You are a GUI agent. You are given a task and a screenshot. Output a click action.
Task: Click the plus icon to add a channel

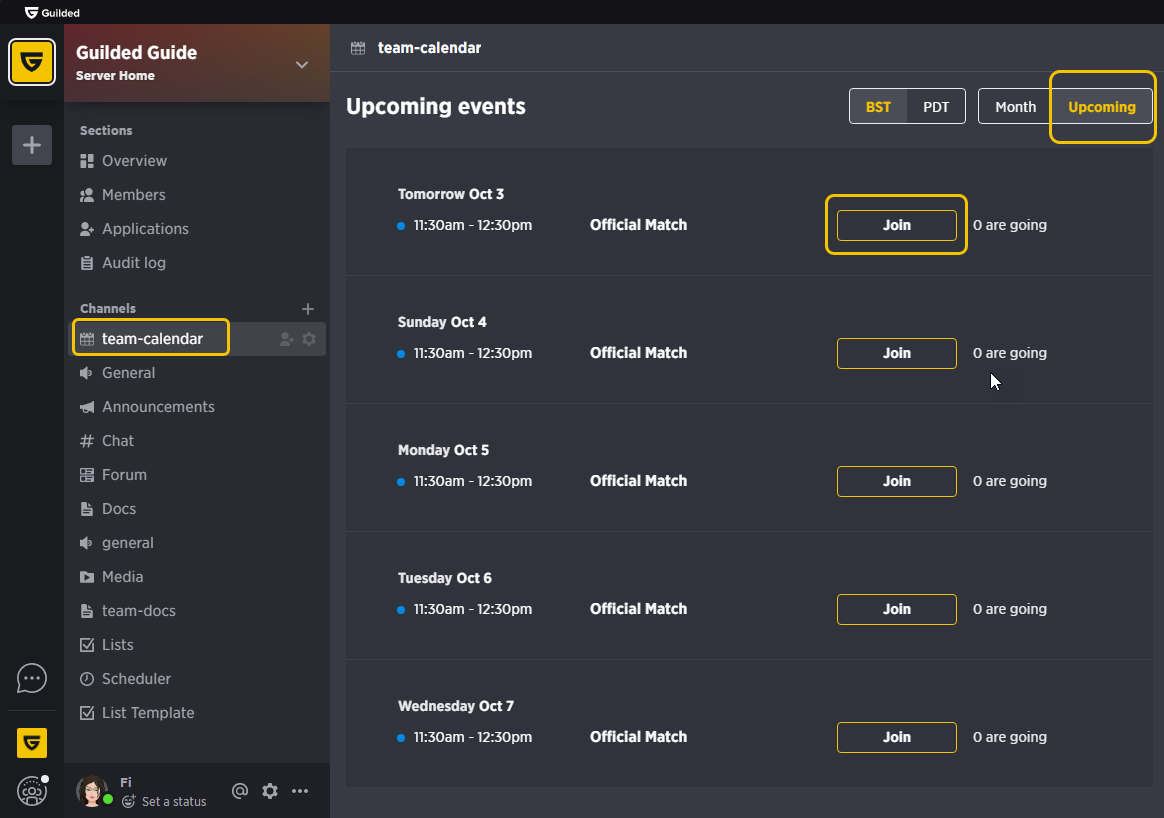[308, 308]
